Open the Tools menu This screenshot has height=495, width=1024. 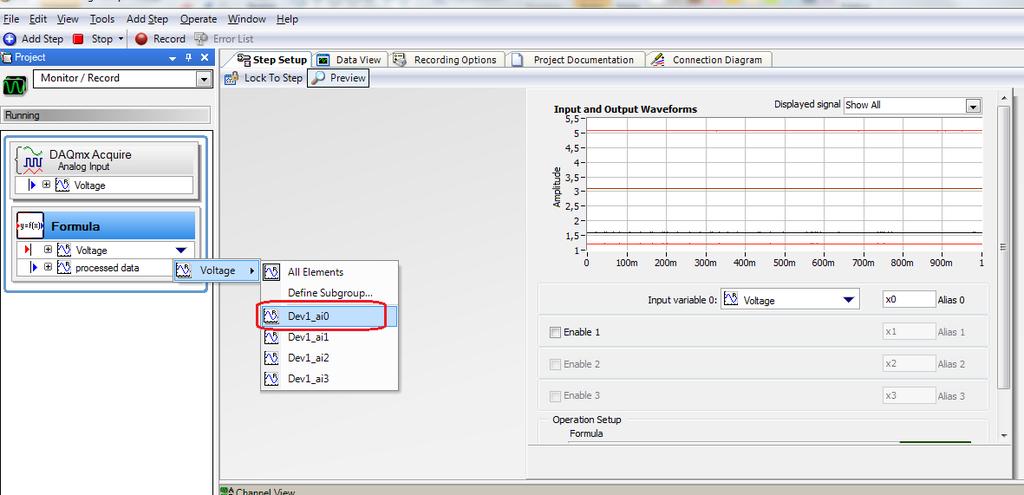[x=102, y=20]
